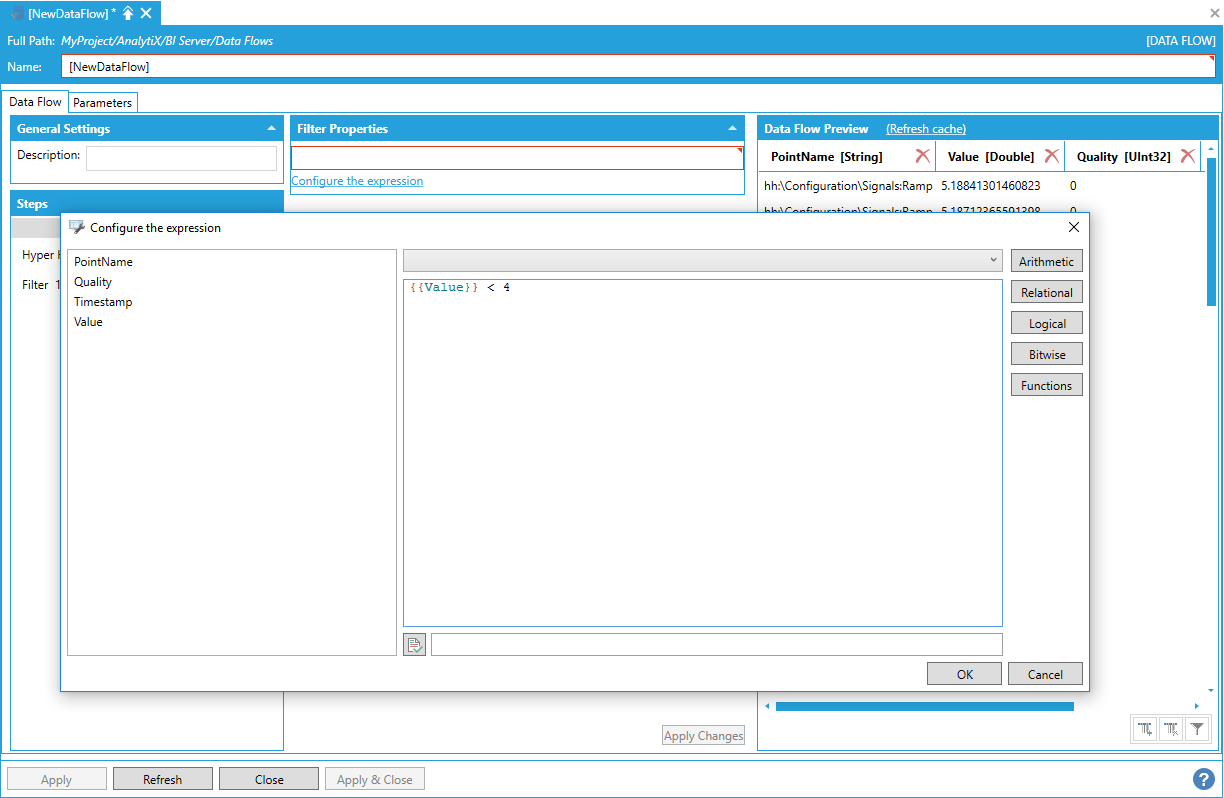Viewport: 1224px width, 798px height.
Task: Select Timestamp in the variable list
Action: (x=103, y=302)
